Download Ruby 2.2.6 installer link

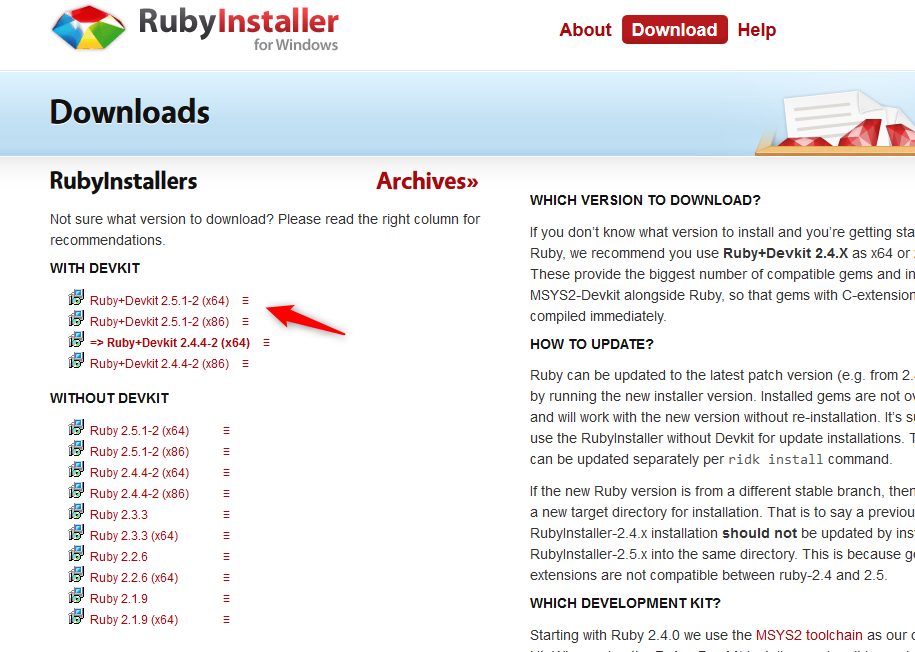119,557
